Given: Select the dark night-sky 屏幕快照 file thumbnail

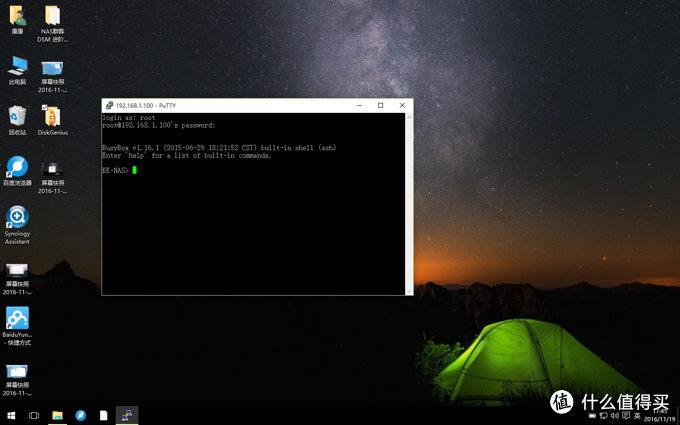Looking at the screenshot, I should tap(52, 169).
